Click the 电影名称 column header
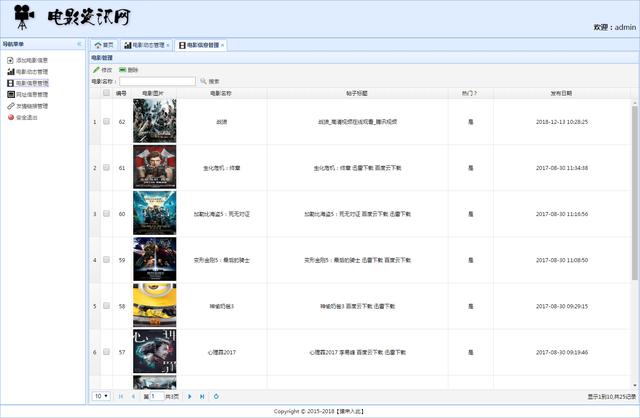This screenshot has width=640, height=418. pos(221,93)
